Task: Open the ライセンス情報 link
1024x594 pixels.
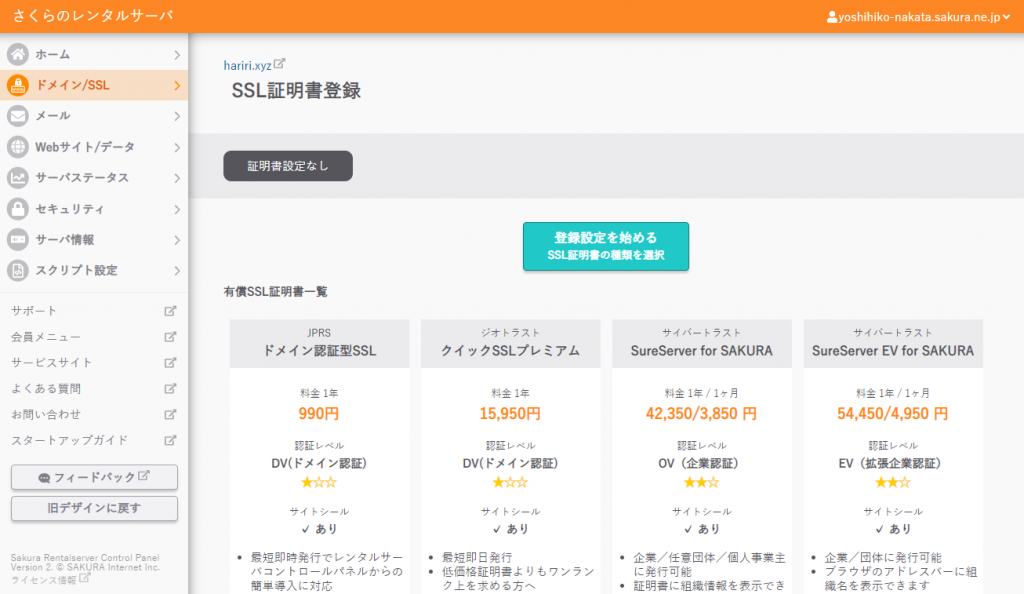Action: pyautogui.click(x=43, y=580)
